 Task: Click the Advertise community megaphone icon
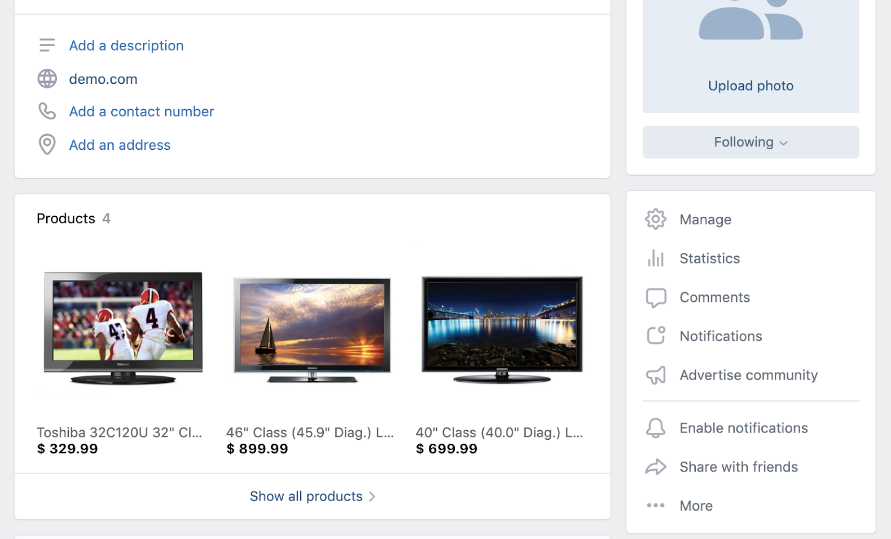[x=656, y=375]
